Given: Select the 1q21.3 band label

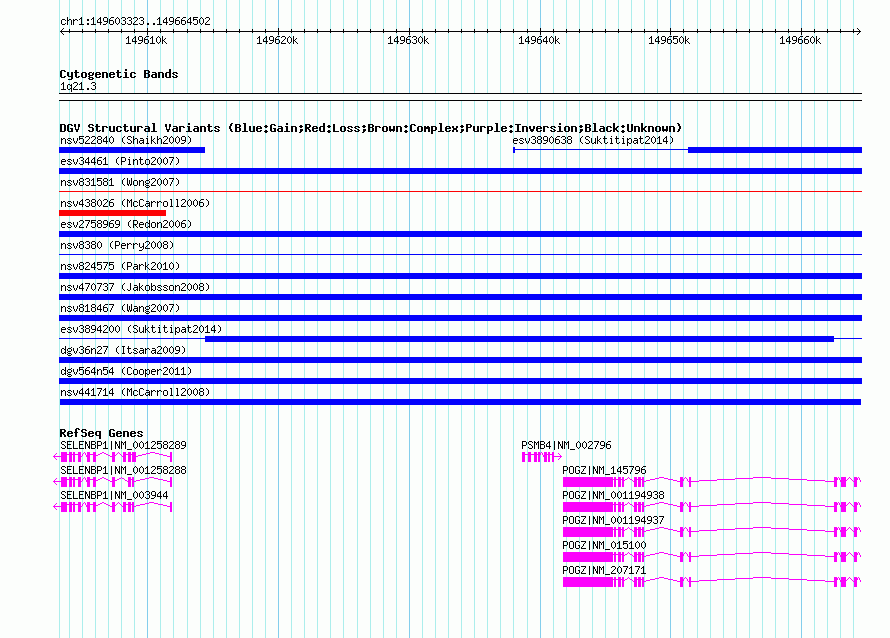Looking at the screenshot, I should (x=78, y=86).
